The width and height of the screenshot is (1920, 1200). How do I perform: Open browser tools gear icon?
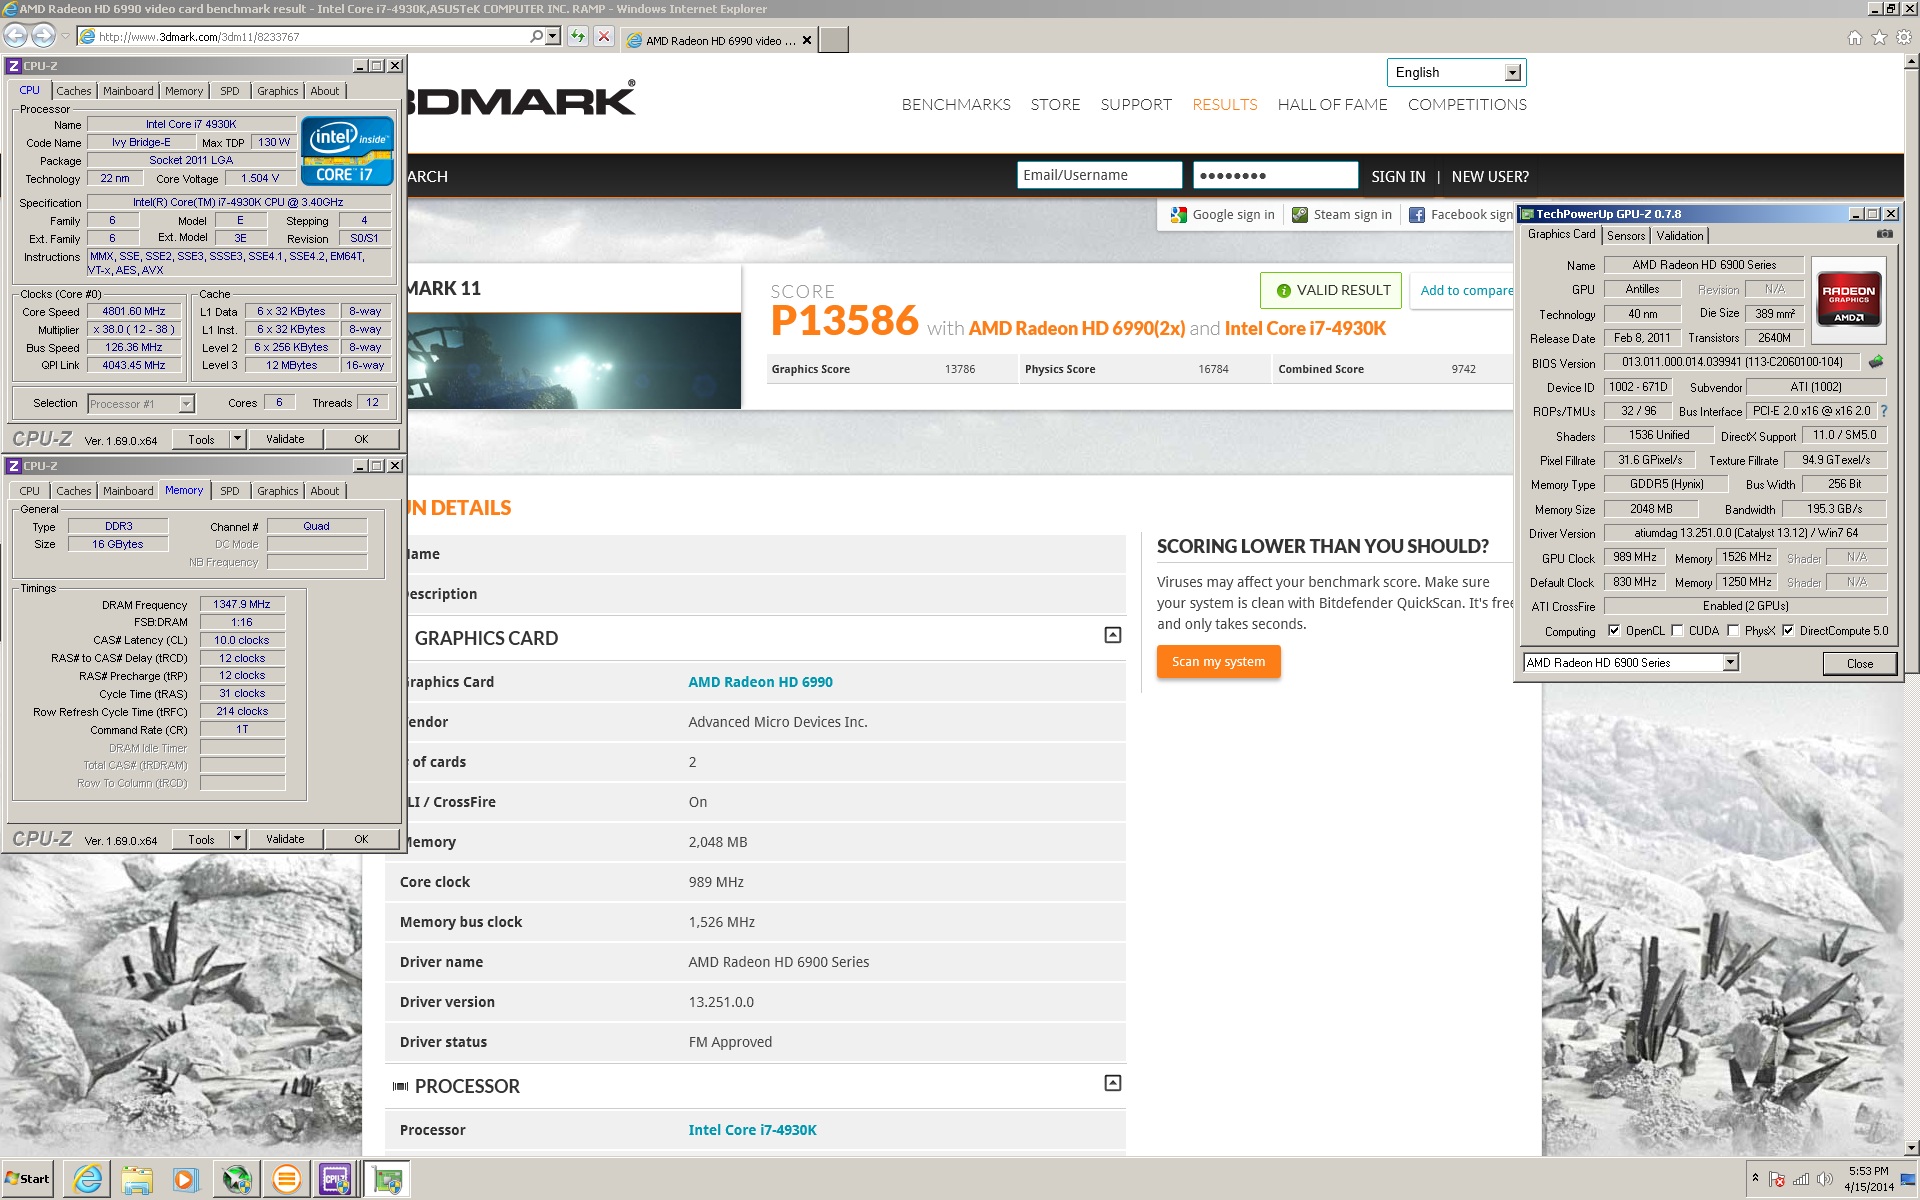point(1904,38)
